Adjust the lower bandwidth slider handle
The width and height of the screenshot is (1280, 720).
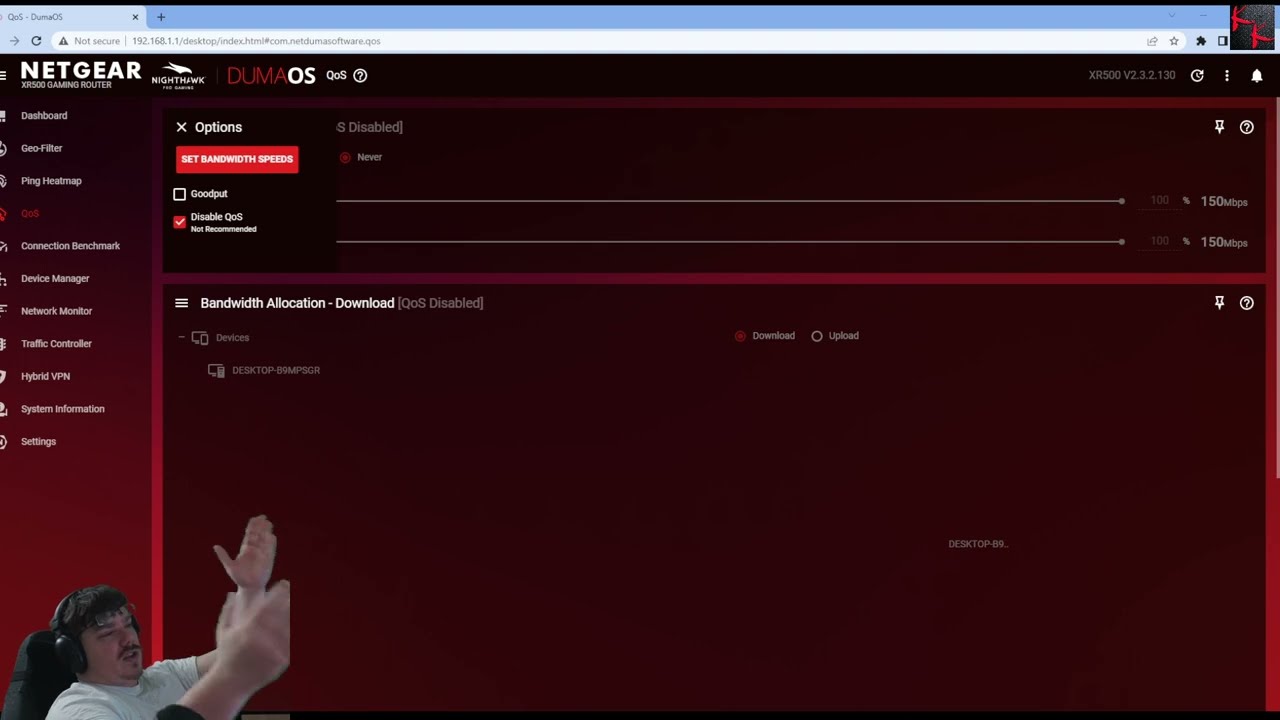point(1121,241)
